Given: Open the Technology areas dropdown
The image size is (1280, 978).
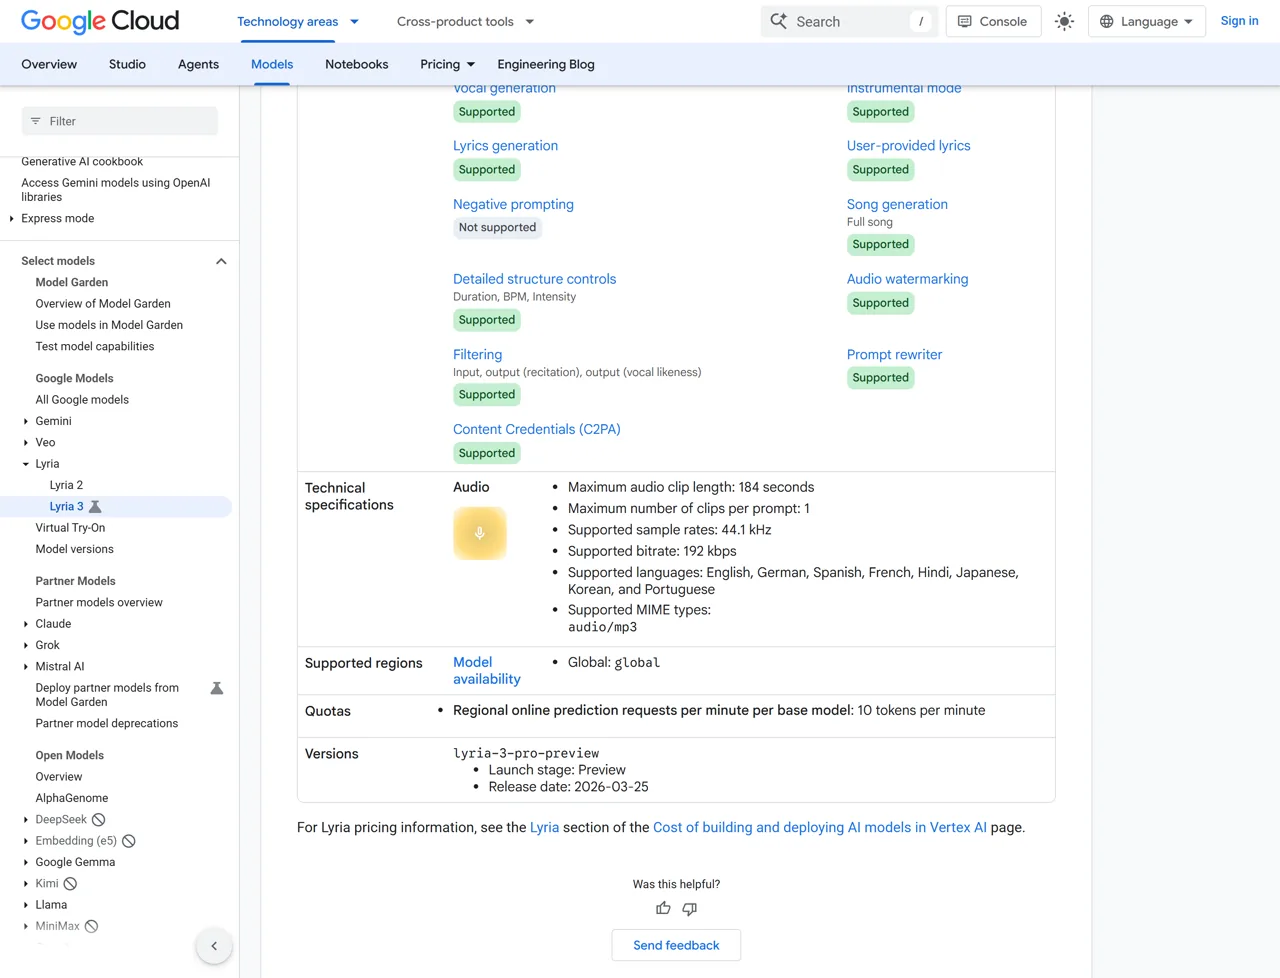Looking at the screenshot, I should coord(298,21).
